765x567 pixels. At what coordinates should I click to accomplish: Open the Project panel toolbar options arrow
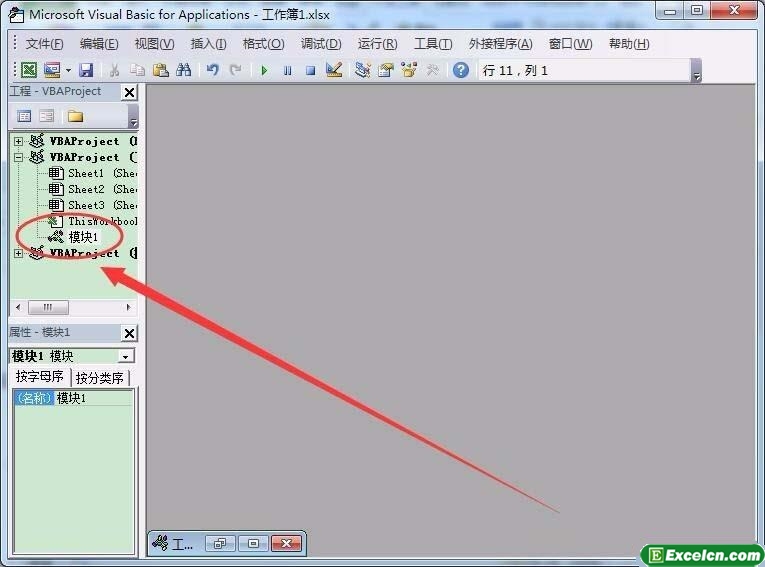[x=133, y=117]
